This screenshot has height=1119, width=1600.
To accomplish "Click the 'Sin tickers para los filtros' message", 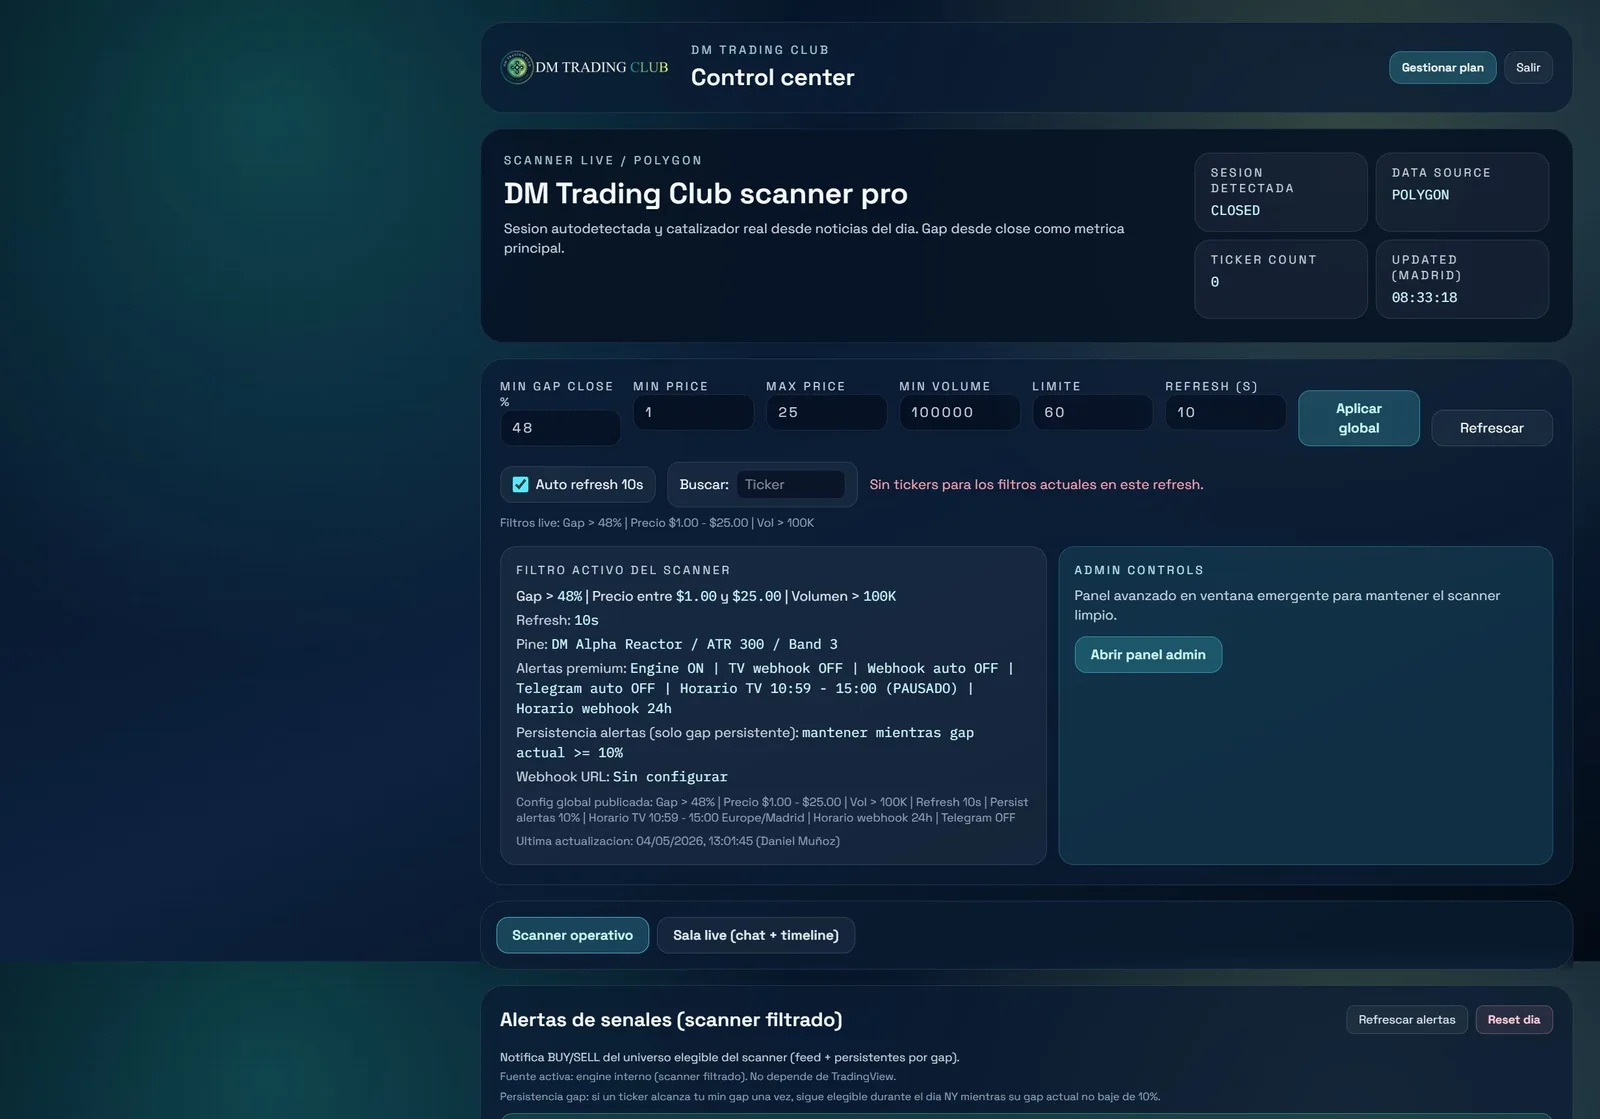I will pyautogui.click(x=1036, y=484).
